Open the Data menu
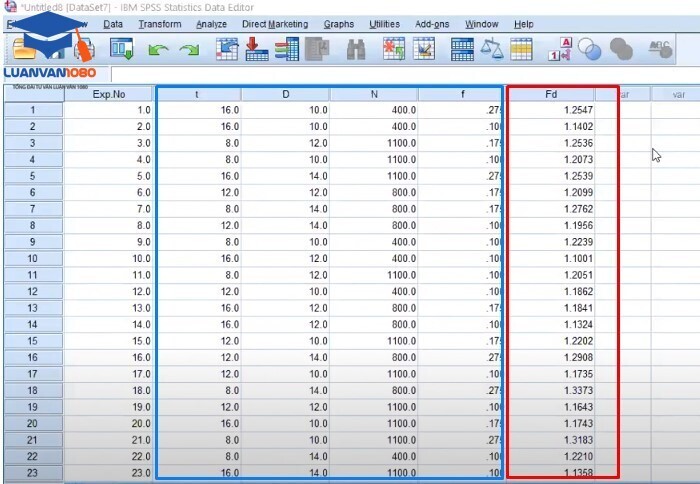The height and width of the screenshot is (484, 700). point(113,24)
